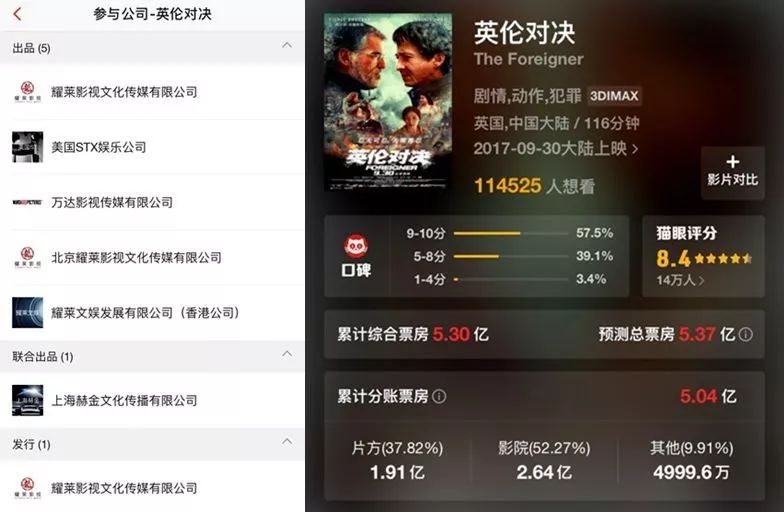The width and height of the screenshot is (784, 512).
Task: Click 美国STX娱乐公司 company logo
Action: 28,147
